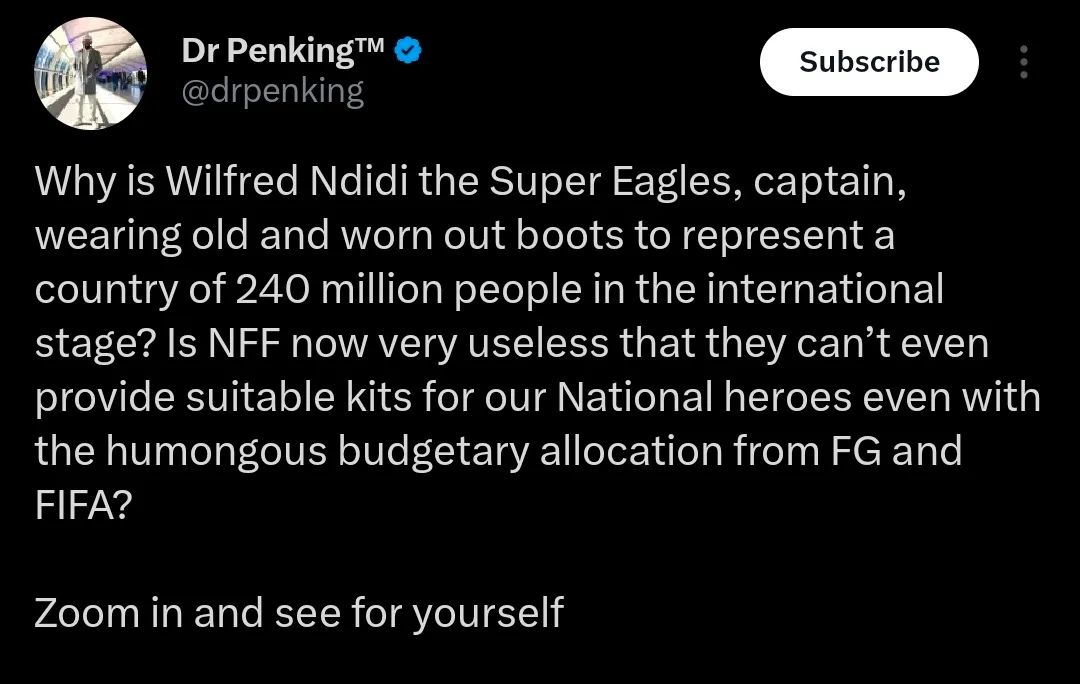Click the trademark symbol after the name
The width and height of the screenshot is (1080, 684).
[372, 46]
